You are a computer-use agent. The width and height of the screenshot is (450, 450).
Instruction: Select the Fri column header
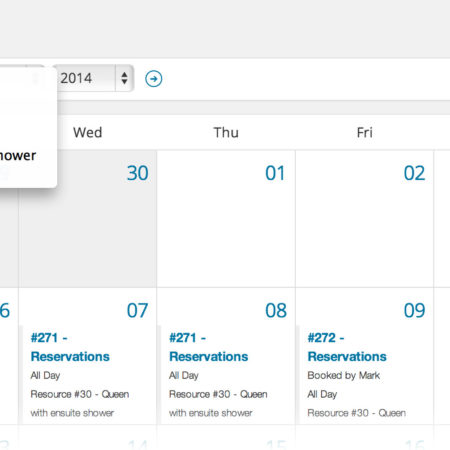(365, 132)
